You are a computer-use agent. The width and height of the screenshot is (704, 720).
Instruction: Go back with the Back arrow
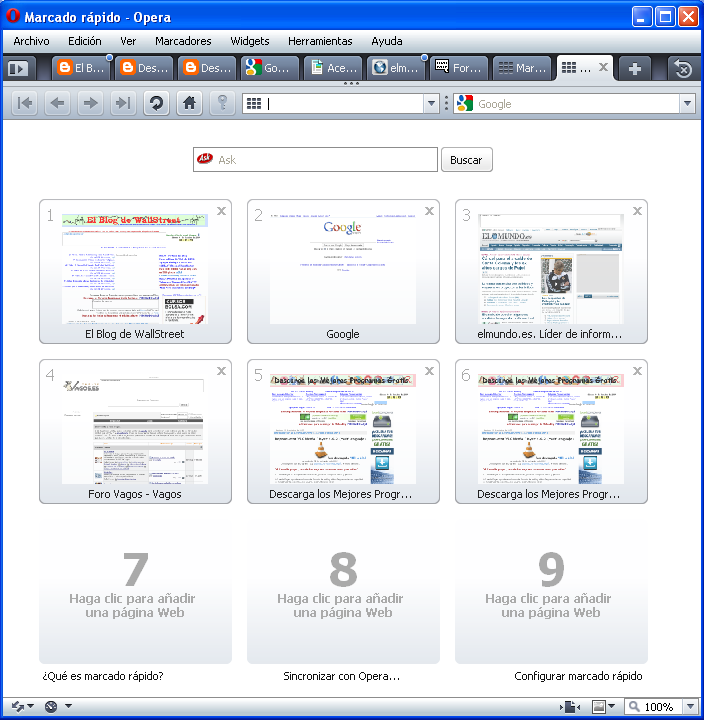coord(57,103)
